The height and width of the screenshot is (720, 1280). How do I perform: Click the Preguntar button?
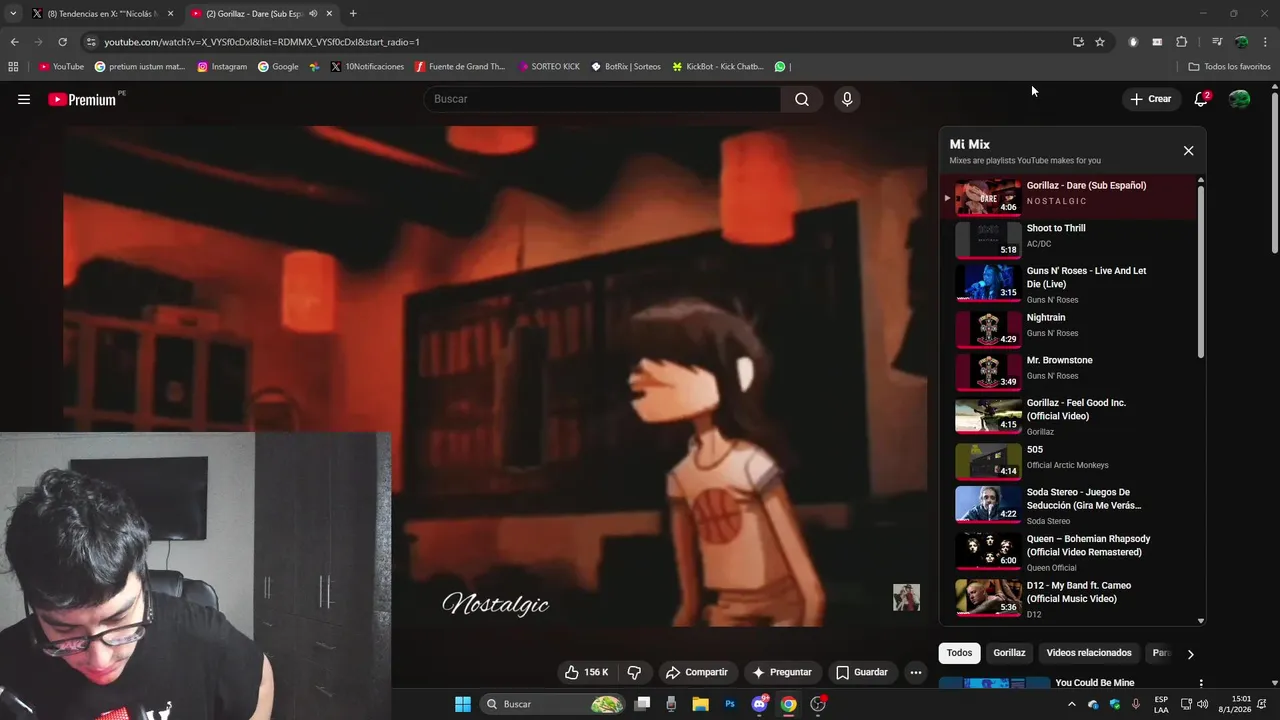click(782, 672)
